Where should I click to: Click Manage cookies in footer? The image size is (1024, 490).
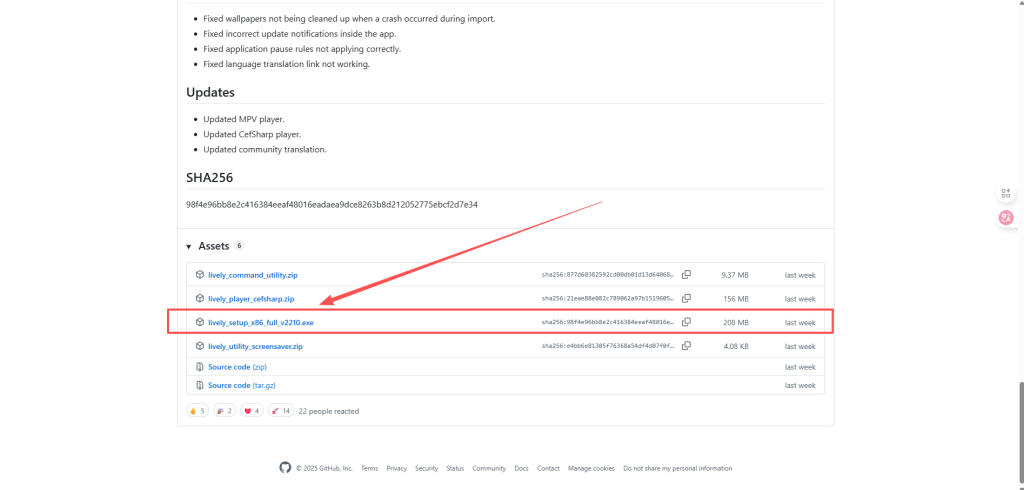tap(591, 468)
